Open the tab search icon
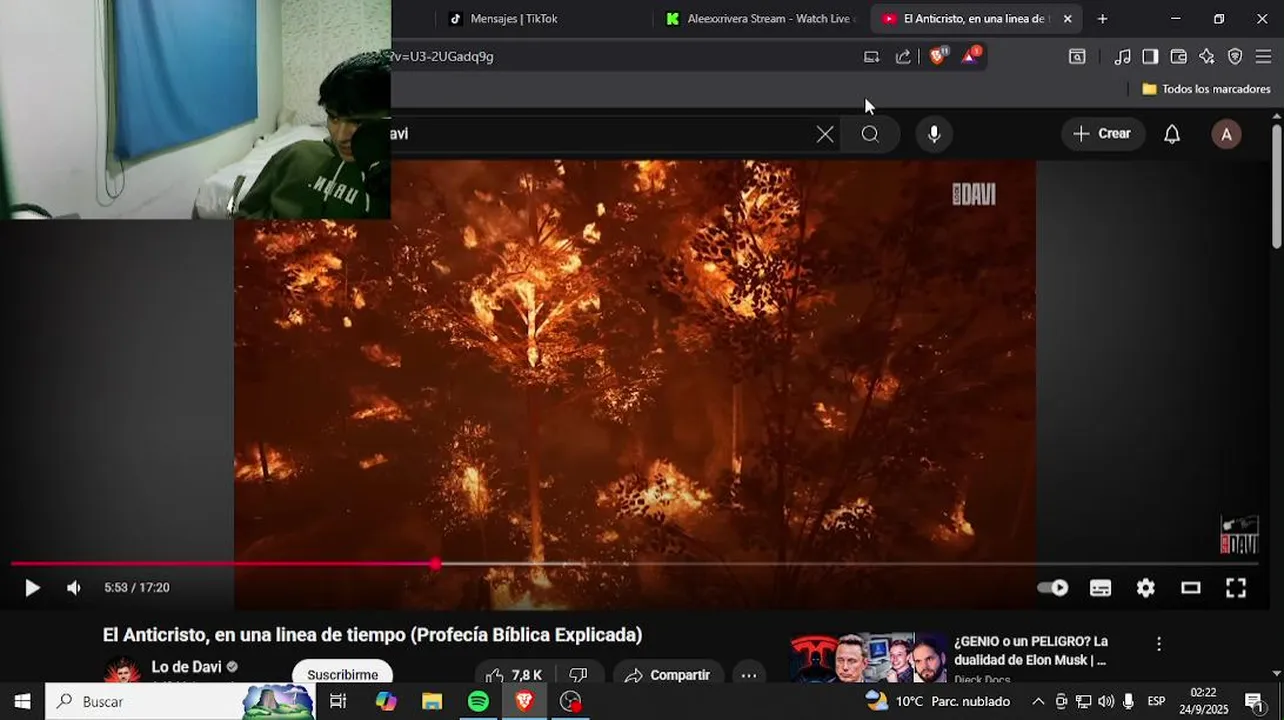 pyautogui.click(x=1077, y=57)
